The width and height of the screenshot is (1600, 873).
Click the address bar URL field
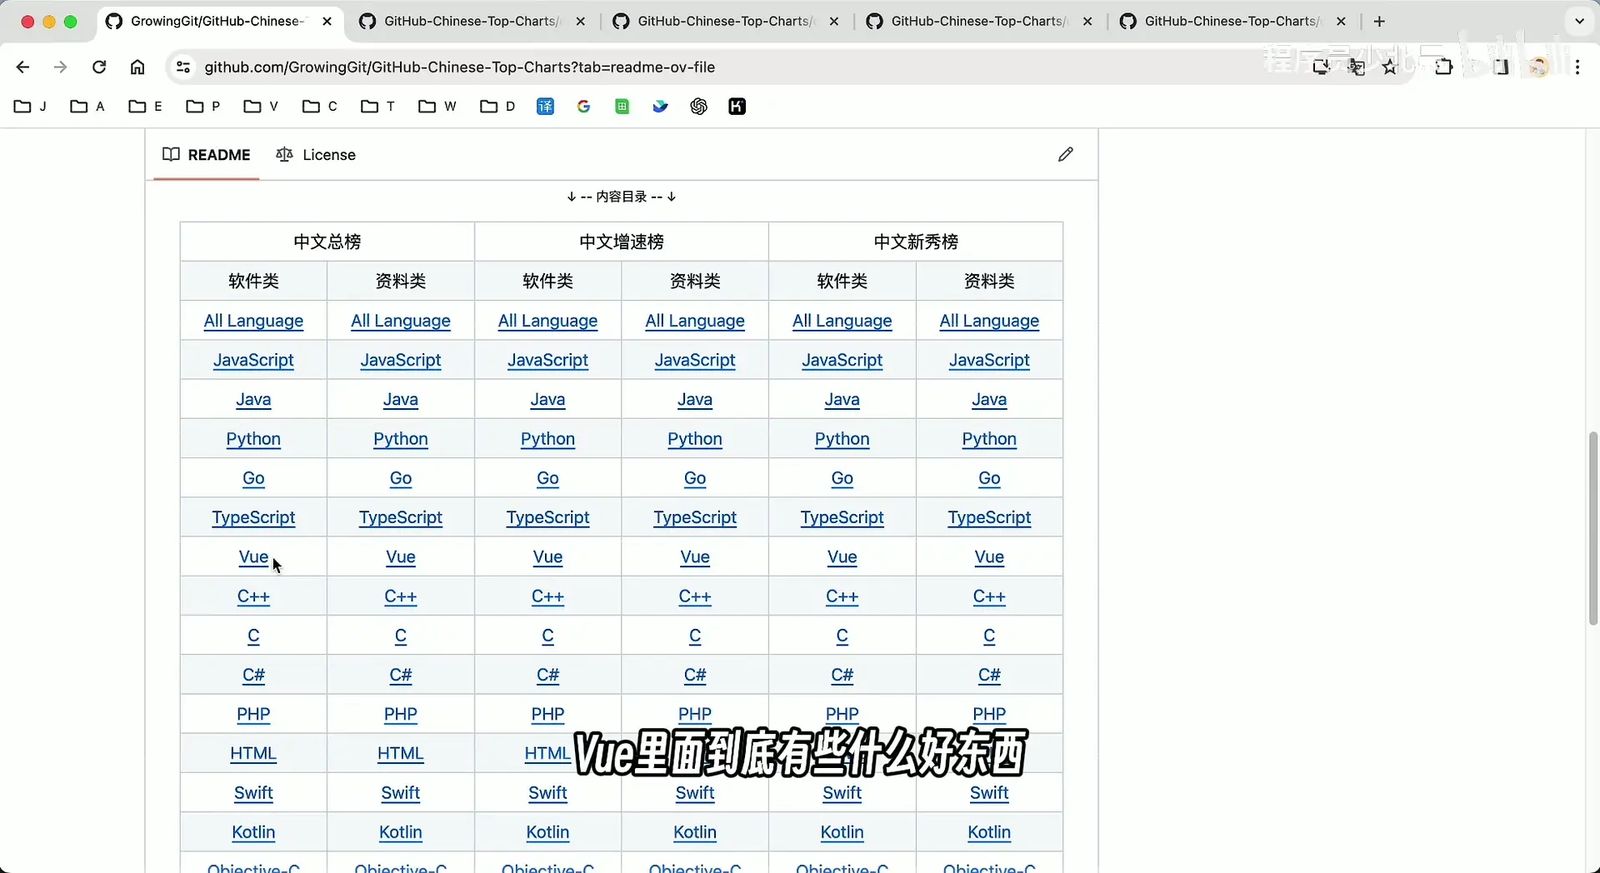[x=740, y=67]
